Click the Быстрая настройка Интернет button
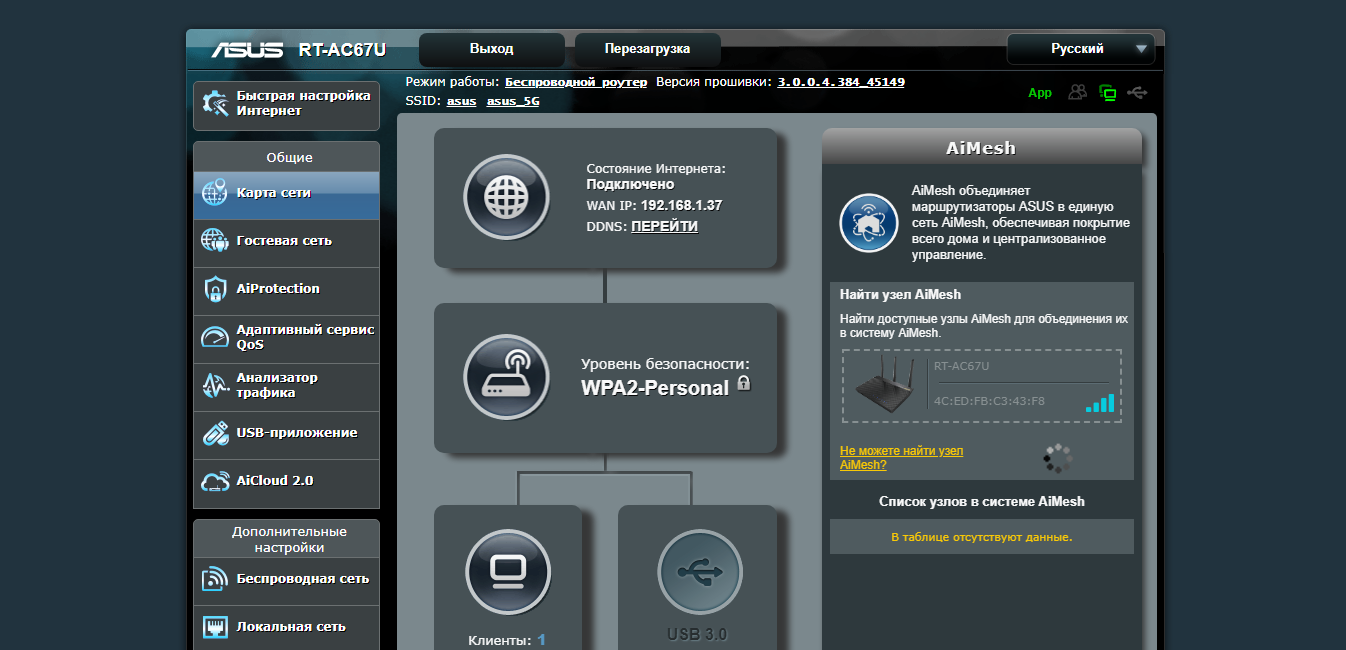 (x=286, y=106)
